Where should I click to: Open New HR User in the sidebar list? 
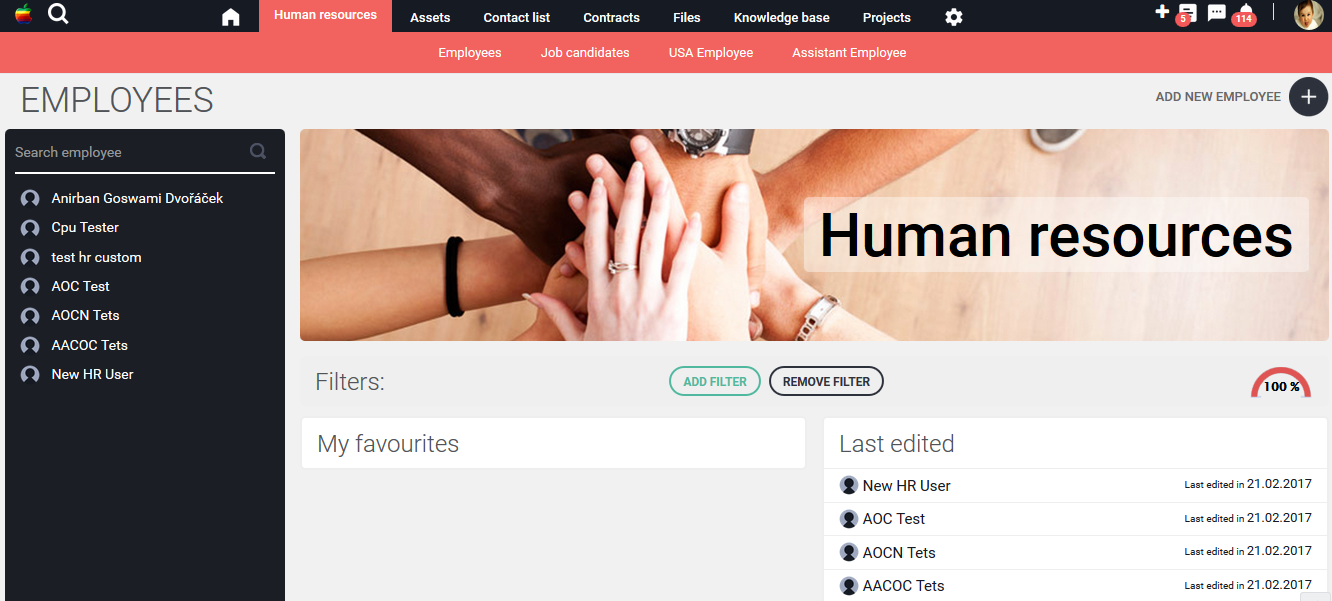pyautogui.click(x=92, y=374)
